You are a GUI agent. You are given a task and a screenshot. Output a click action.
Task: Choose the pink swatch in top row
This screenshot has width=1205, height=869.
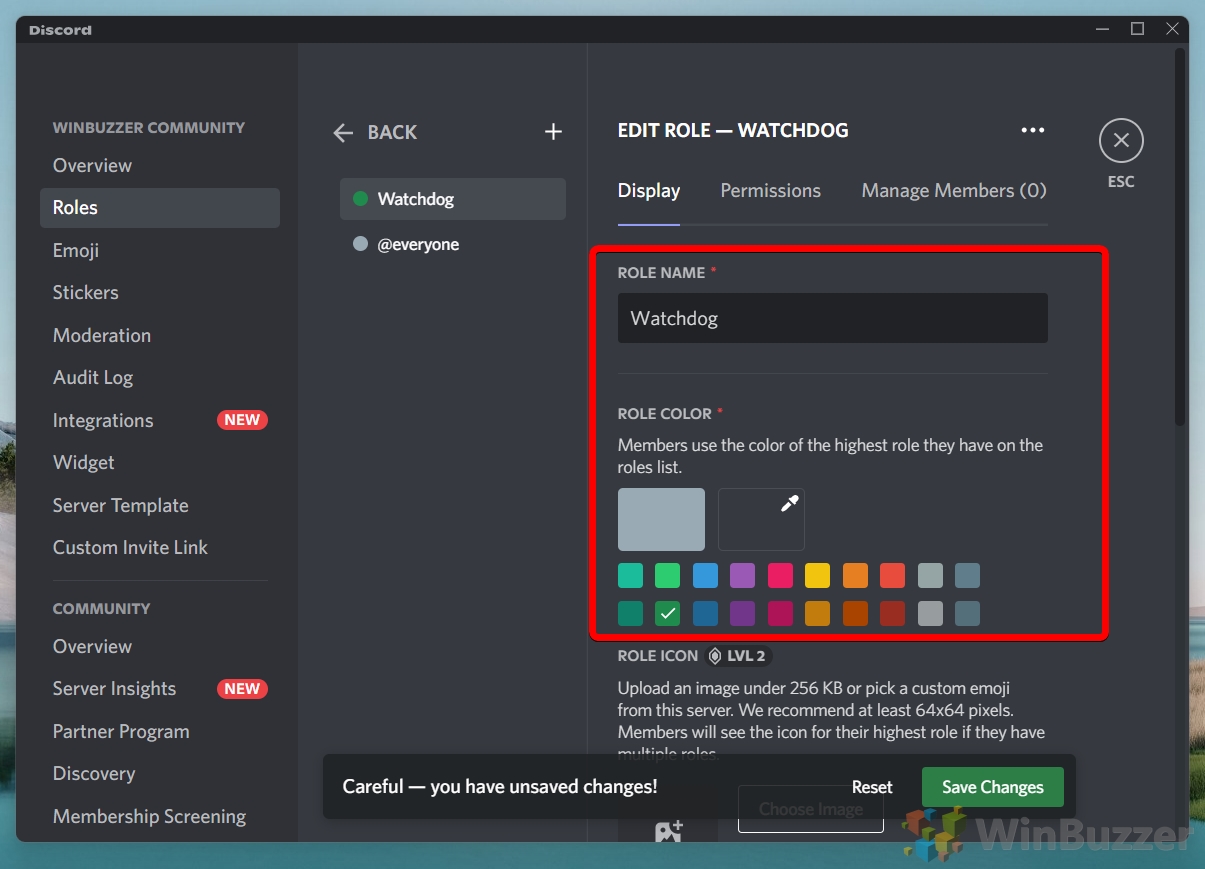coord(780,575)
